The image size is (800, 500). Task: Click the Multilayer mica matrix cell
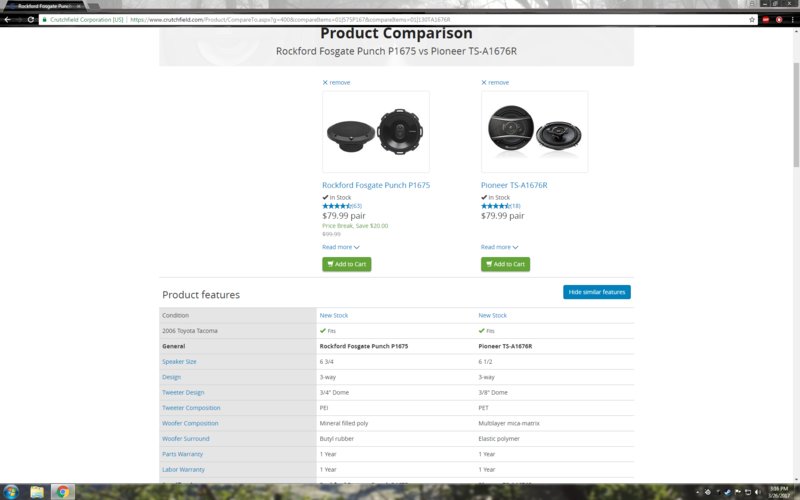(x=509, y=423)
